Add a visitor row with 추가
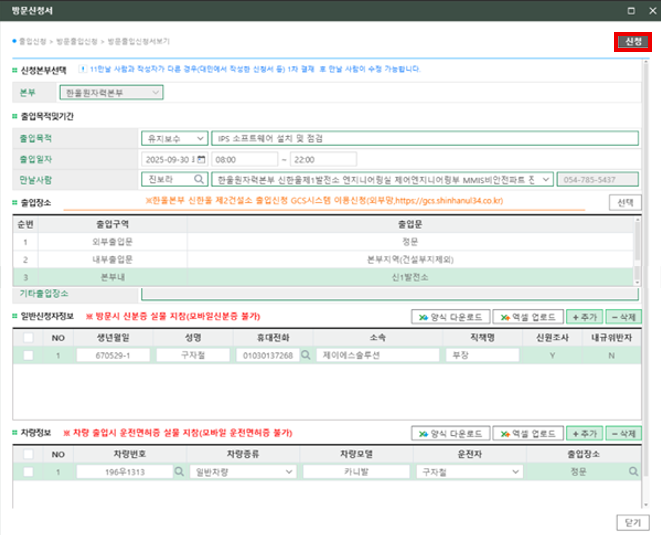Image resolution: width=661 pixels, height=535 pixels. pos(582,316)
